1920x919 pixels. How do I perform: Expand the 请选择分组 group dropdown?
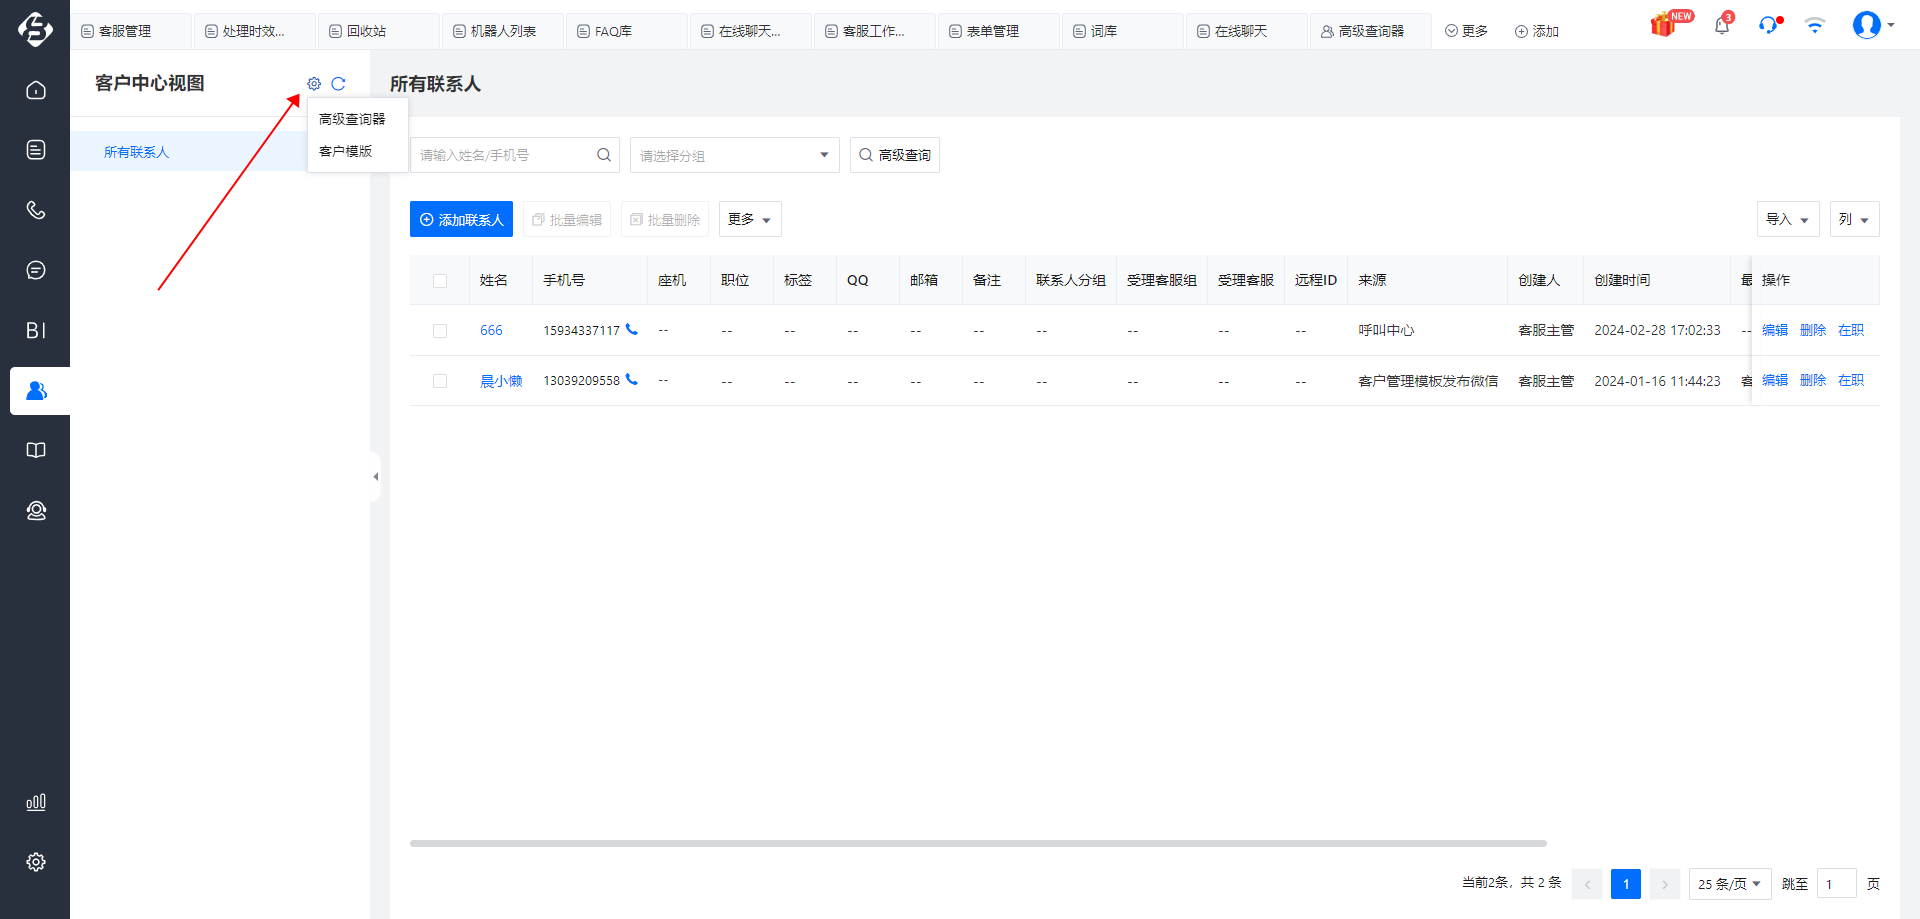pyautogui.click(x=734, y=155)
